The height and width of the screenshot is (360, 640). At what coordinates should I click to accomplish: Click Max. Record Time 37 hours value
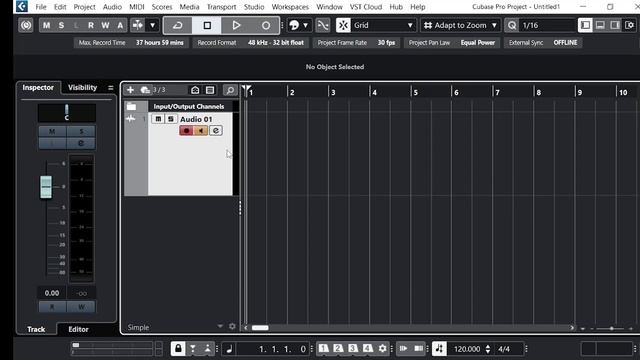[160, 42]
